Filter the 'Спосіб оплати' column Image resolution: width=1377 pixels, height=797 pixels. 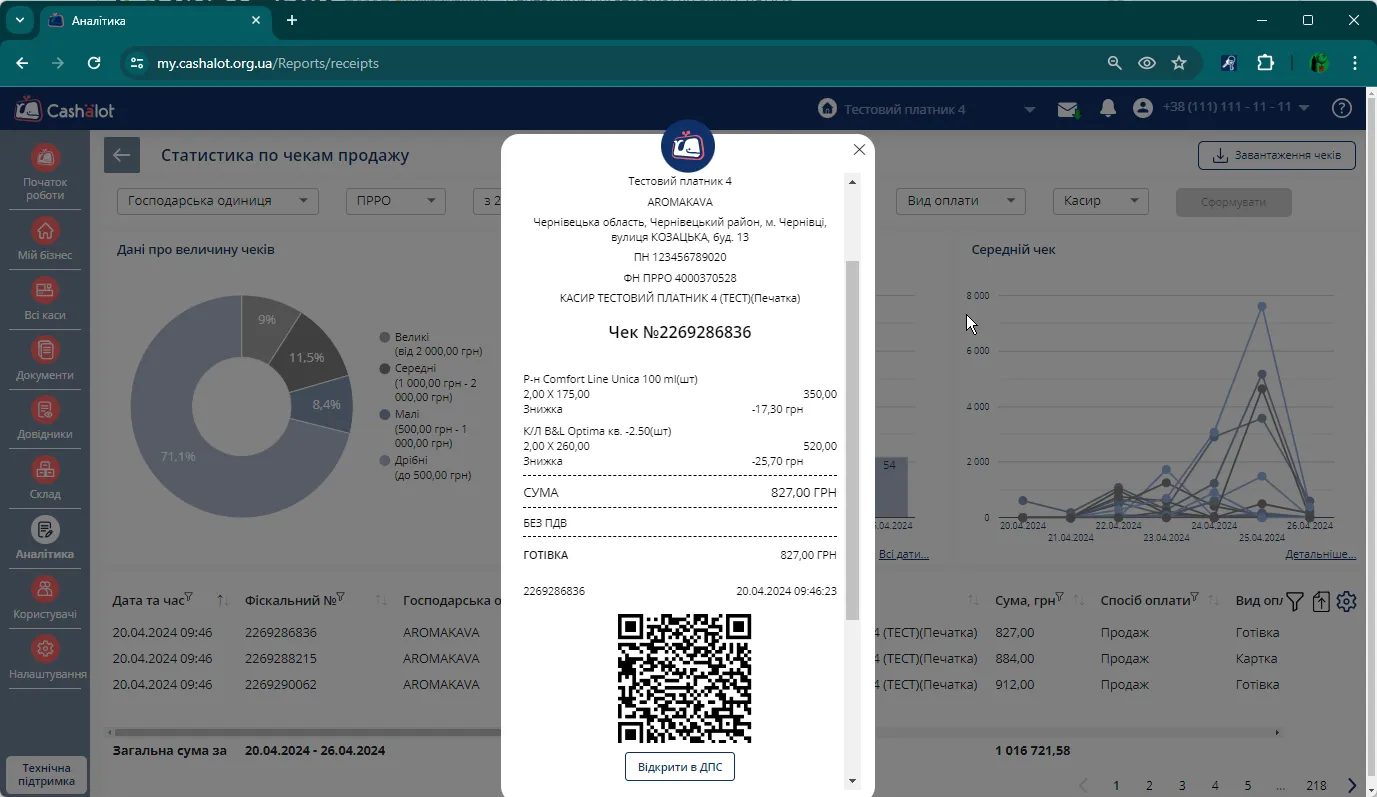[1196, 597]
